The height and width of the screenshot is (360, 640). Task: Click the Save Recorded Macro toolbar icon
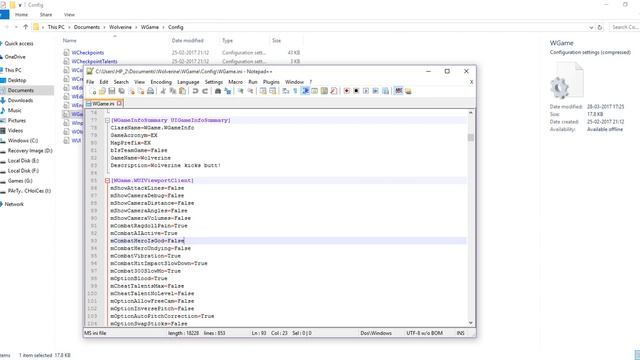pos(385,91)
